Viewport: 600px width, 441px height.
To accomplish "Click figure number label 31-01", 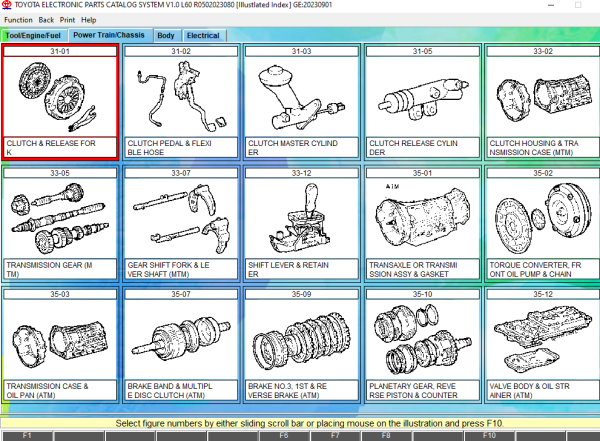I will [60, 51].
